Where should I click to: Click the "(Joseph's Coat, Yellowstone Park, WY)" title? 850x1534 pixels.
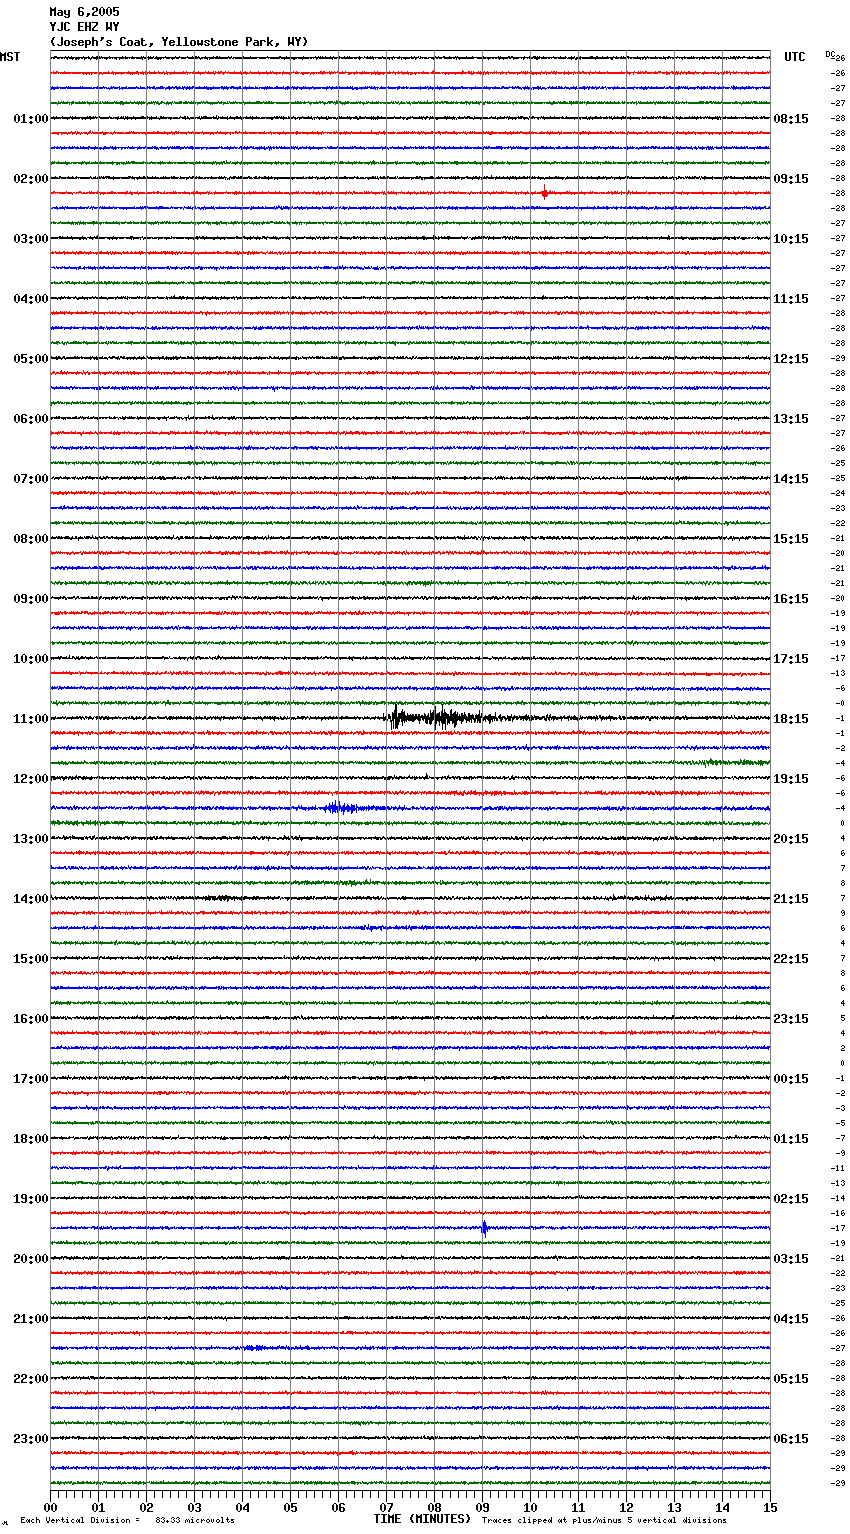pyautogui.click(x=179, y=42)
